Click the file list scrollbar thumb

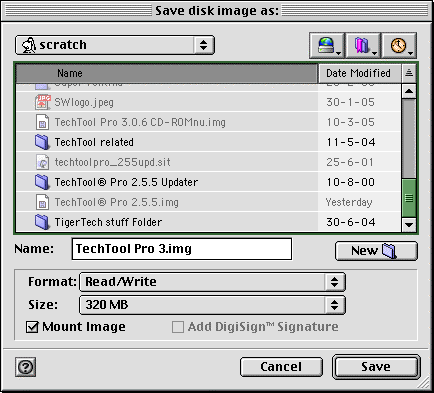[409, 198]
